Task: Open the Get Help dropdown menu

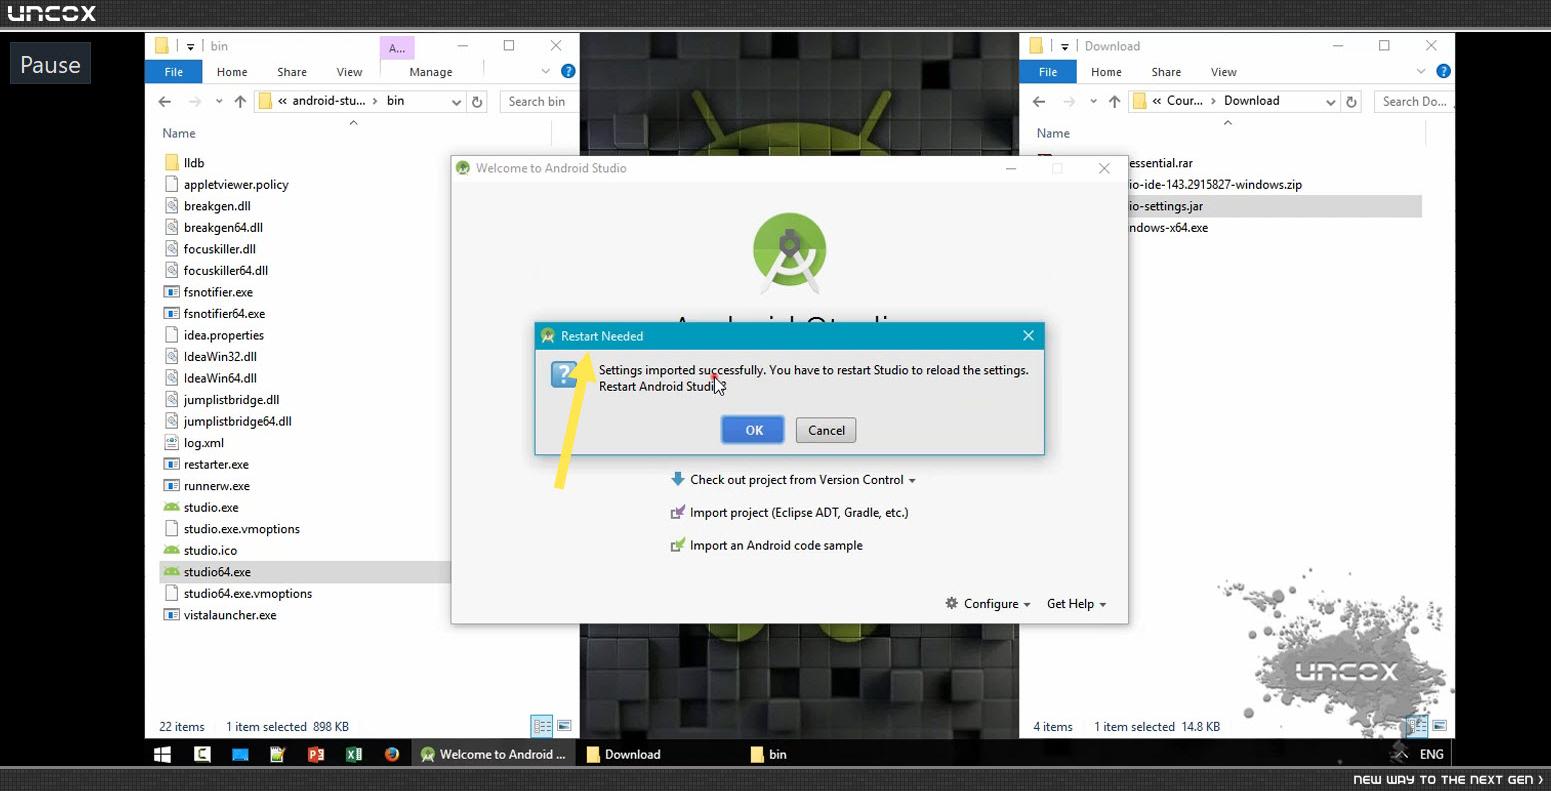Action: 1076,604
